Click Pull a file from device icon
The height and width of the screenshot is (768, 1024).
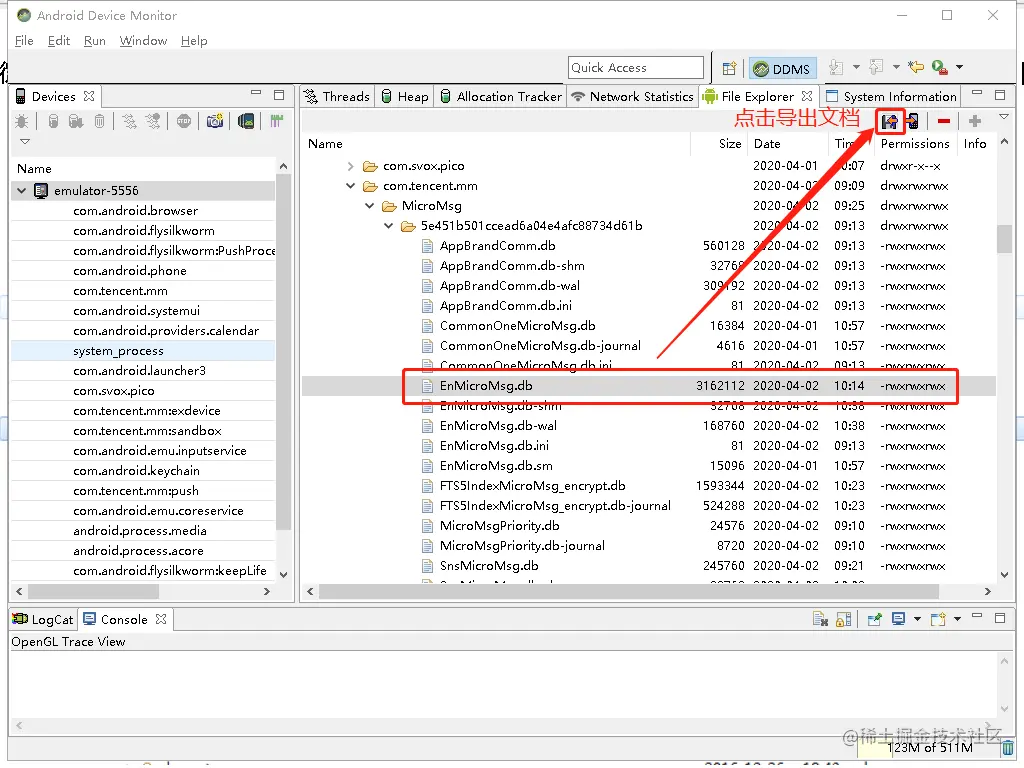[x=889, y=121]
